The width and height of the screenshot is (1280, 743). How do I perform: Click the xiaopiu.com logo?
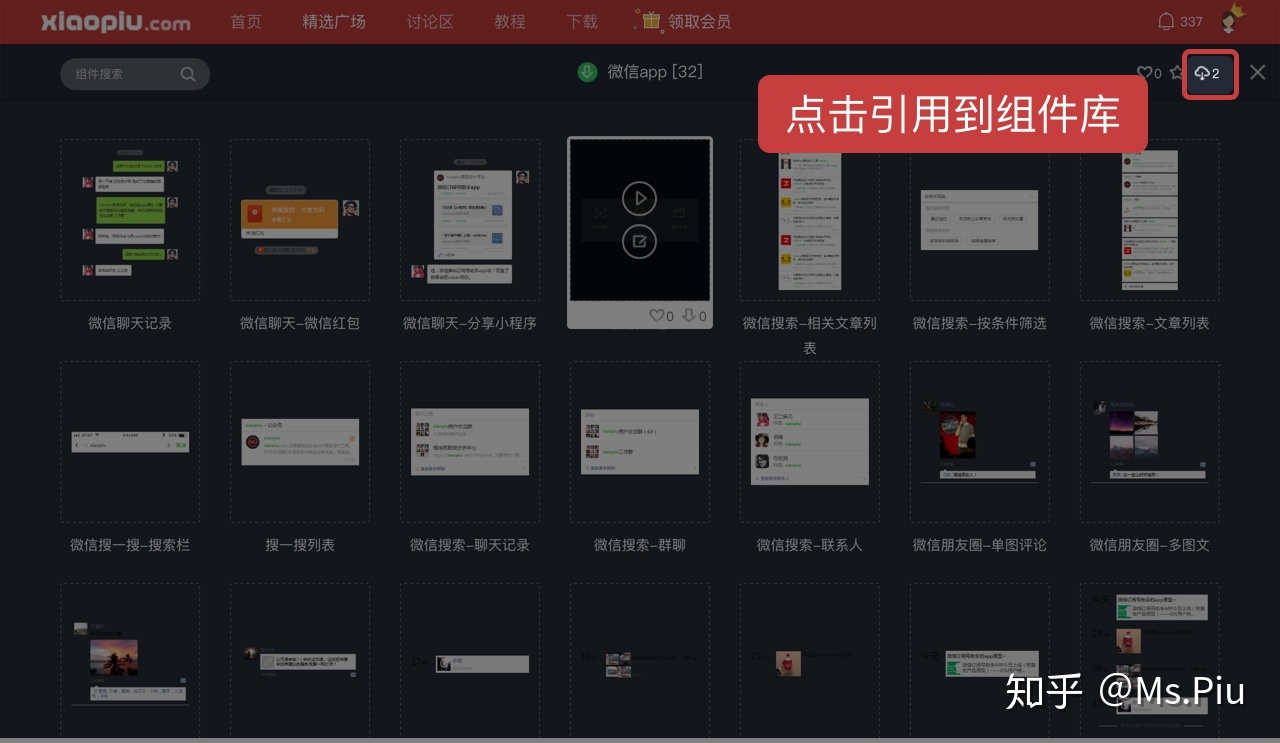pyautogui.click(x=116, y=22)
